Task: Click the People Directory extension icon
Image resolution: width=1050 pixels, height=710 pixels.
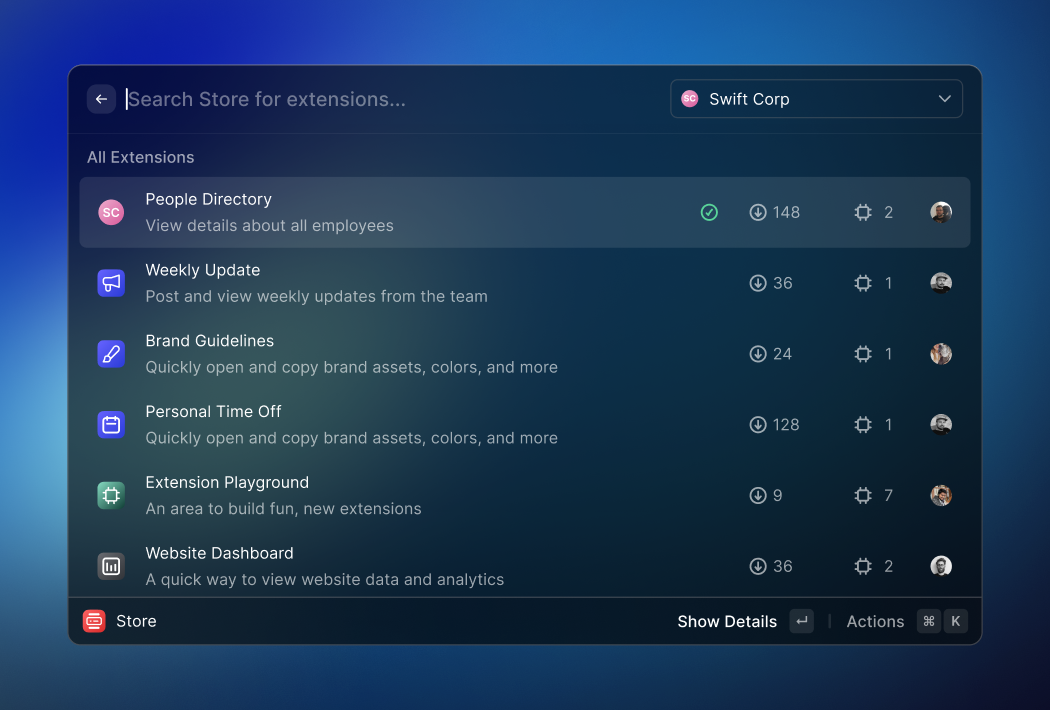Action: (x=110, y=212)
